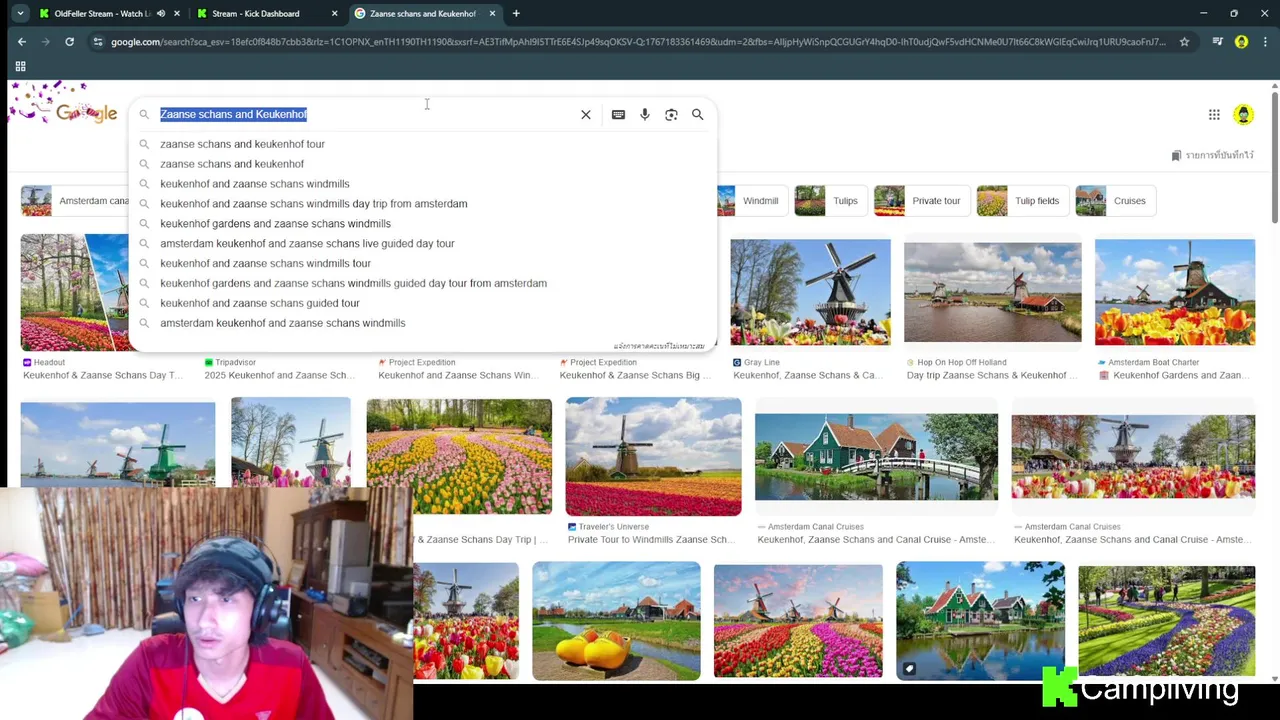Open the Amsterdam Boat Charter image result
Viewport: 1280px width, 720px height.
click(1175, 292)
